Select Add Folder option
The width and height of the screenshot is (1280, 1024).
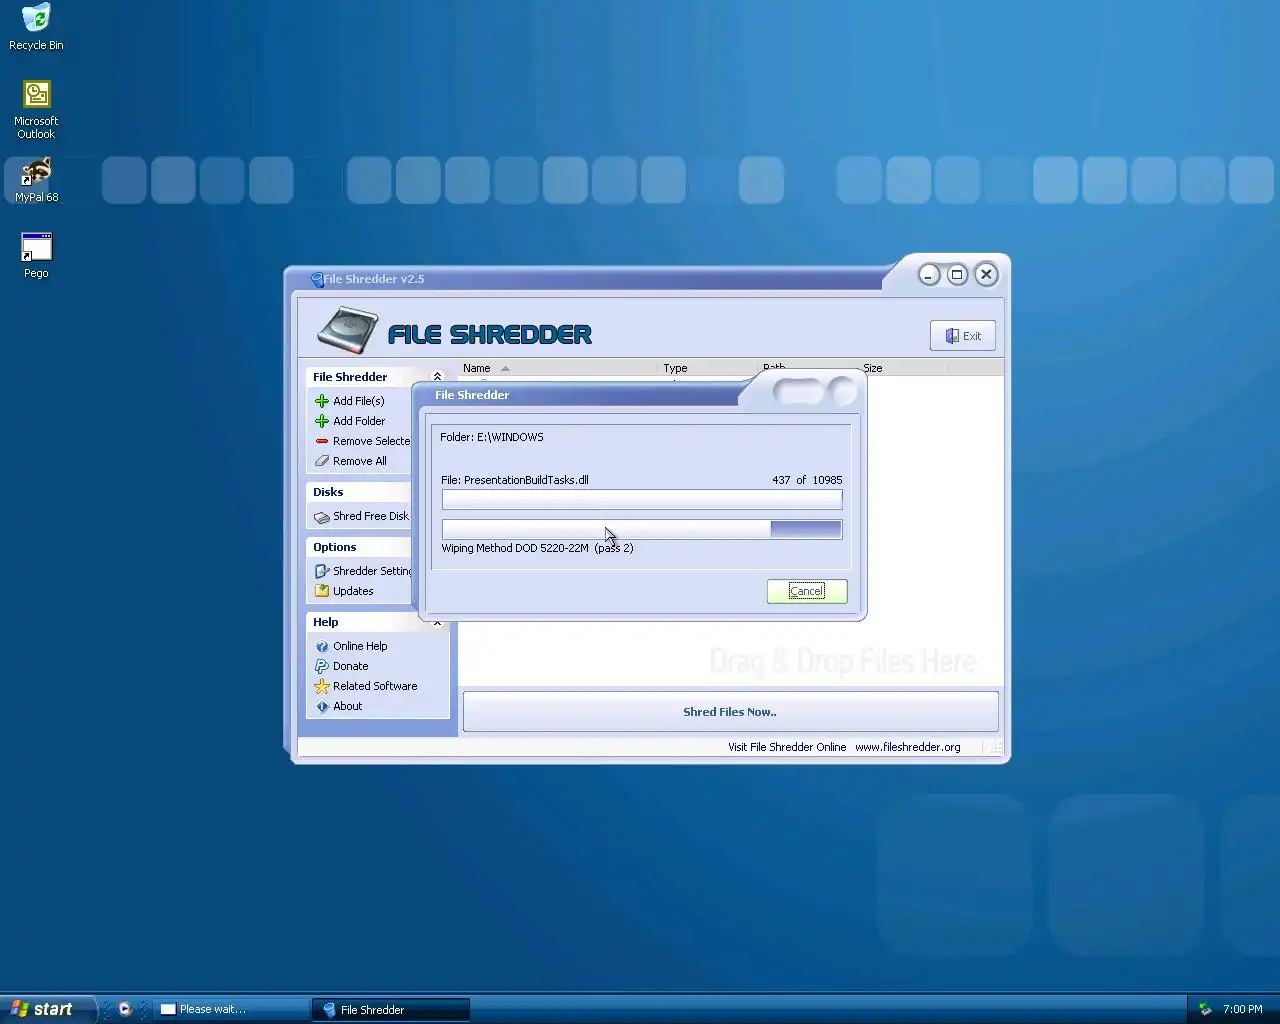[359, 421]
